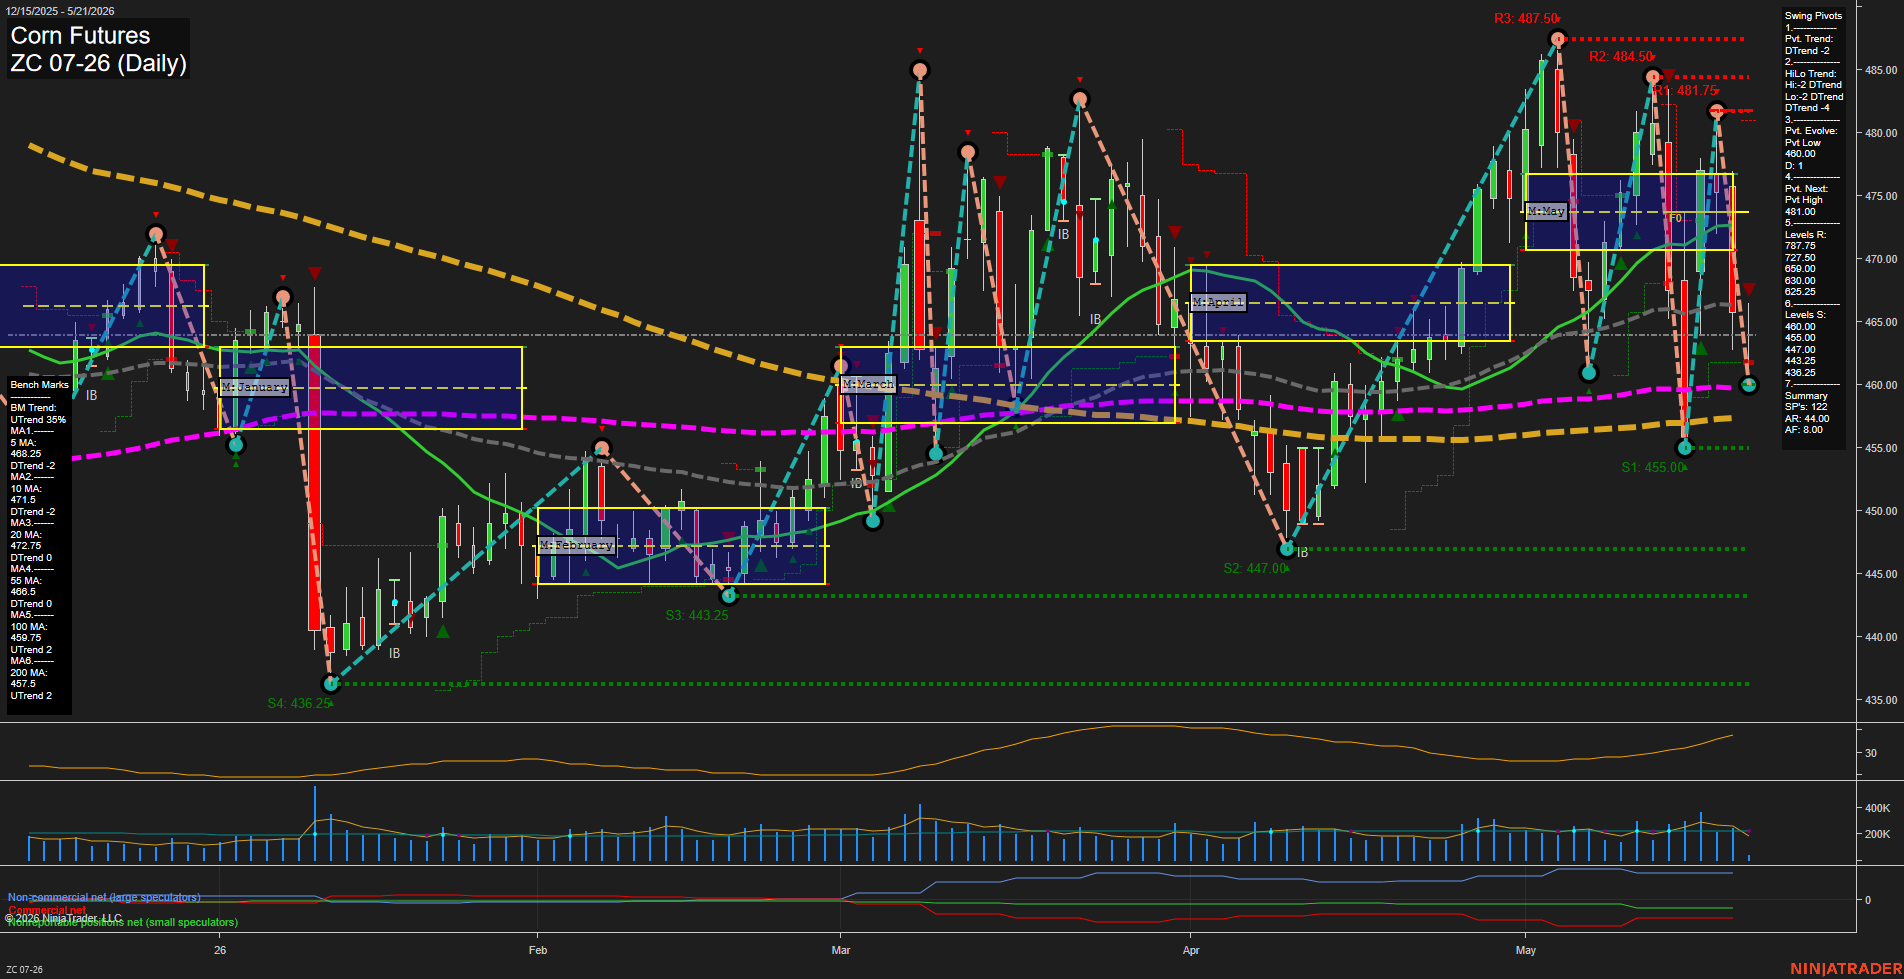Click the 20 MA value '472.75'
This screenshot has width=1904, height=979.
(x=26, y=546)
